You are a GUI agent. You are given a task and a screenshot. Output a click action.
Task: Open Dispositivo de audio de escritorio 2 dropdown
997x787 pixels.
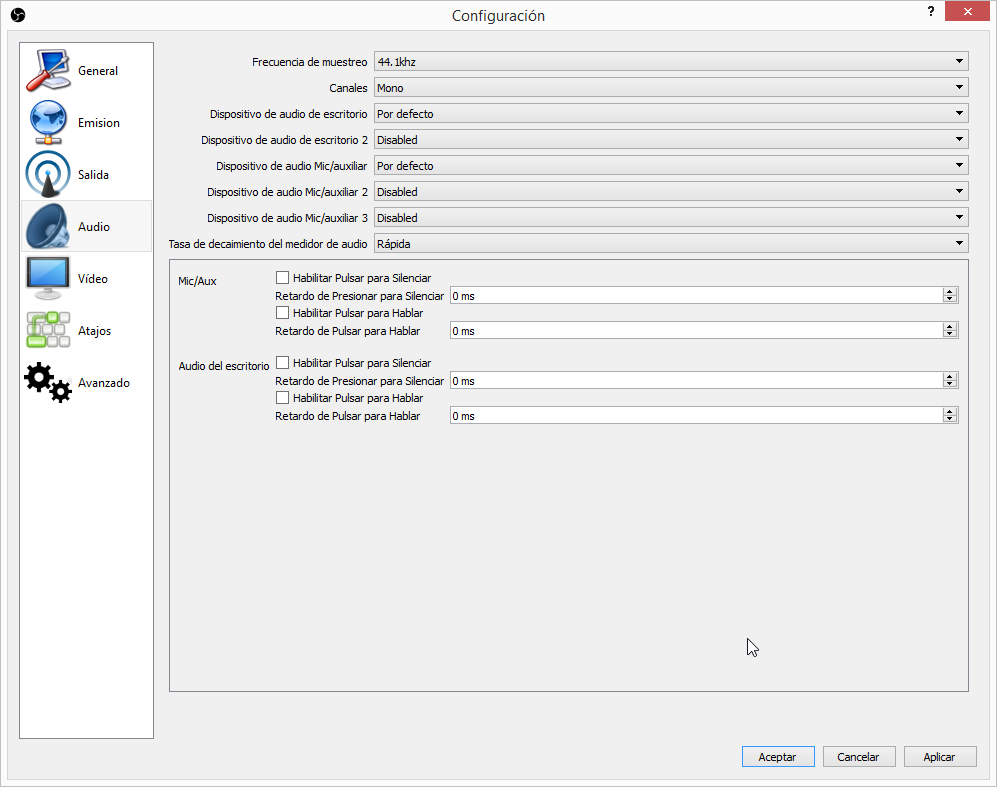(x=671, y=140)
